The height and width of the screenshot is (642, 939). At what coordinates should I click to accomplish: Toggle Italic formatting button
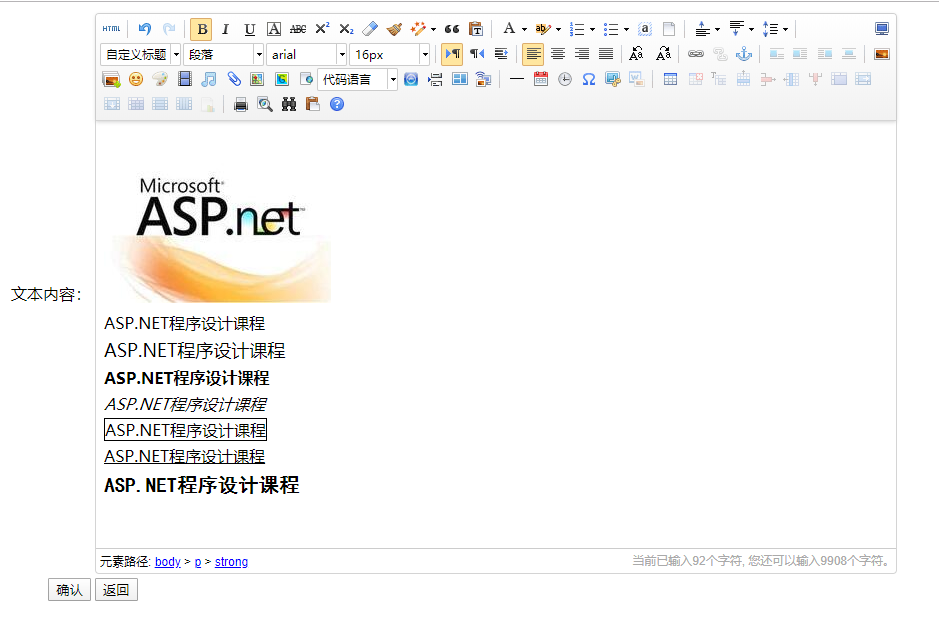225,29
